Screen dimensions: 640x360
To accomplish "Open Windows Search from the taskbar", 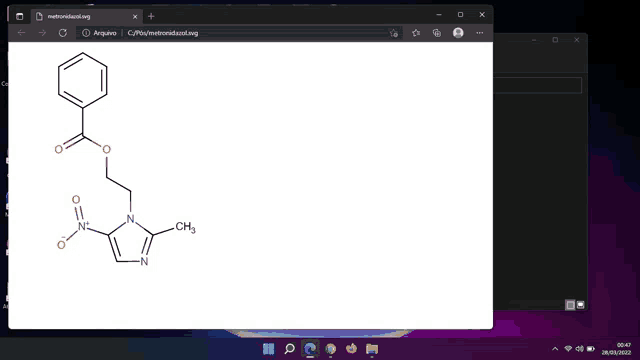I will coord(289,349).
